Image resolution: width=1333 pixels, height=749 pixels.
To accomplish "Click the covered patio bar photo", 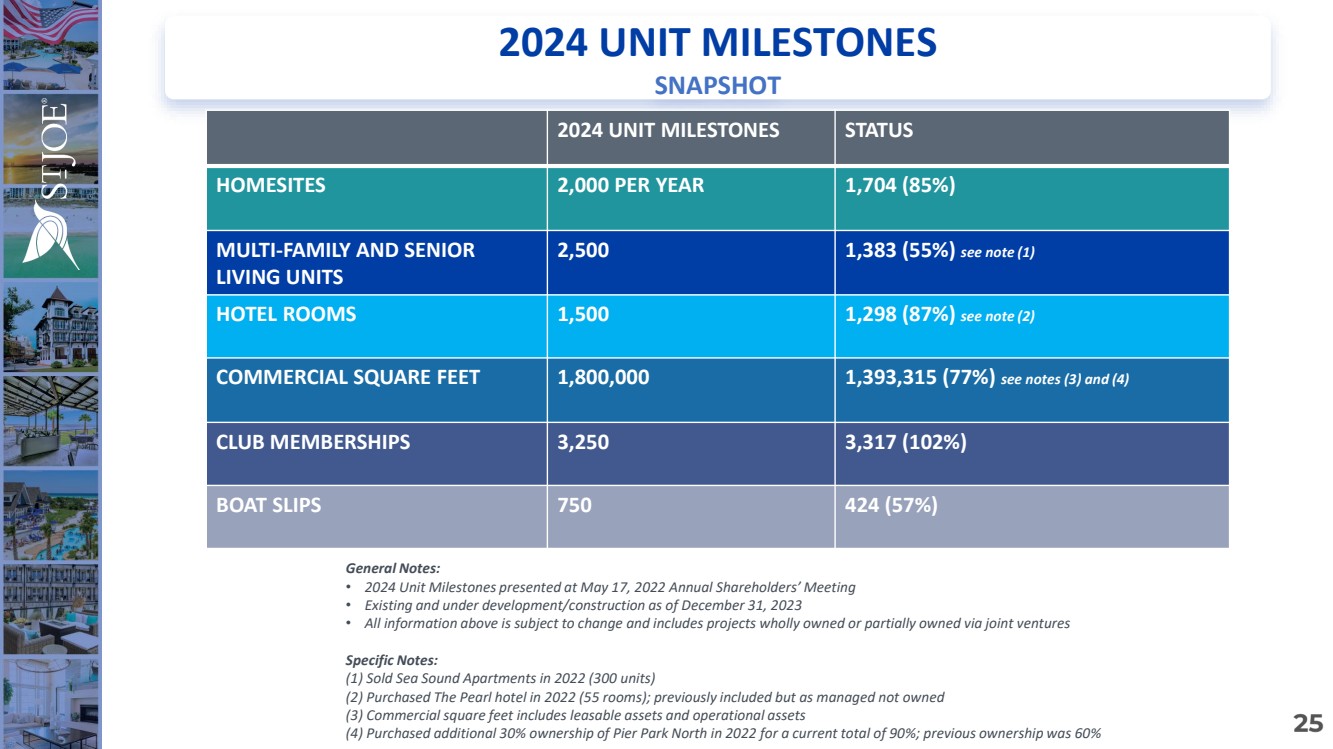I will click(50, 420).
